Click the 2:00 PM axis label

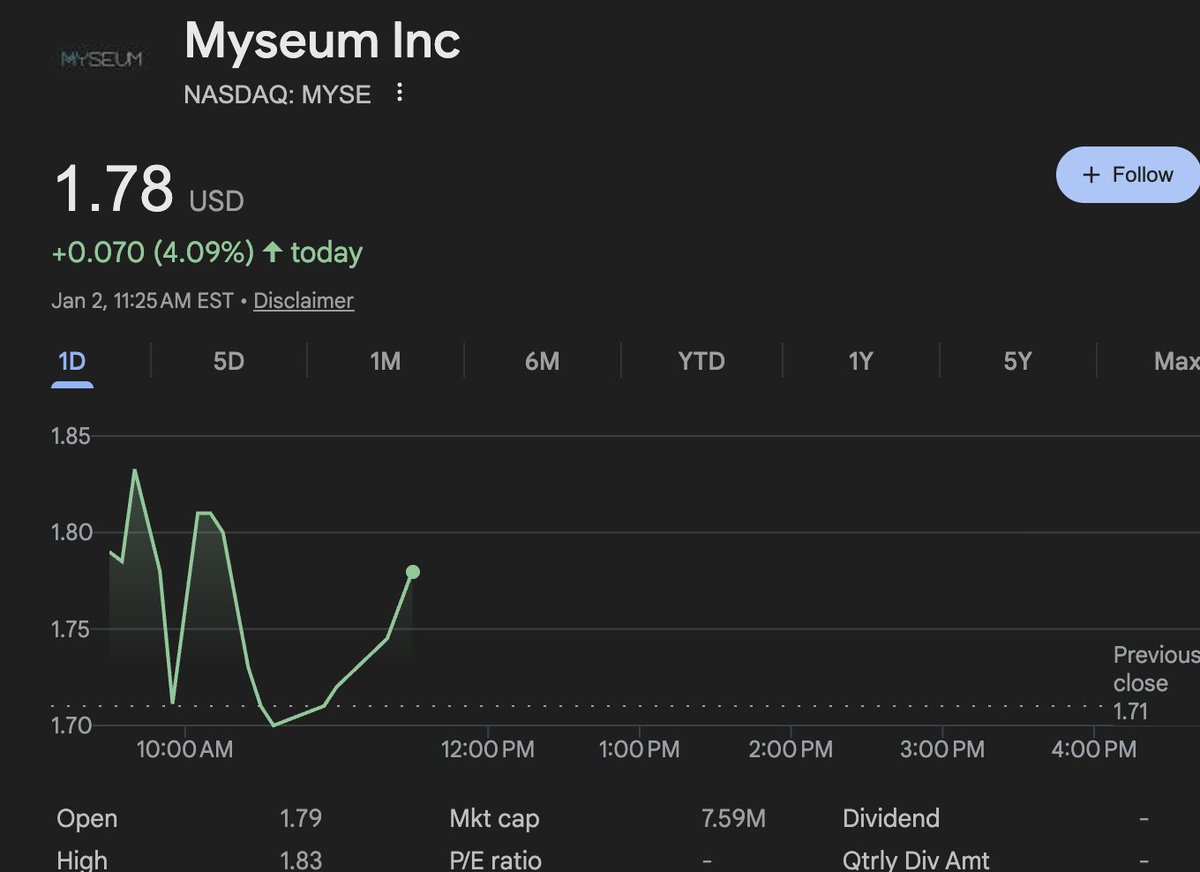coord(791,748)
